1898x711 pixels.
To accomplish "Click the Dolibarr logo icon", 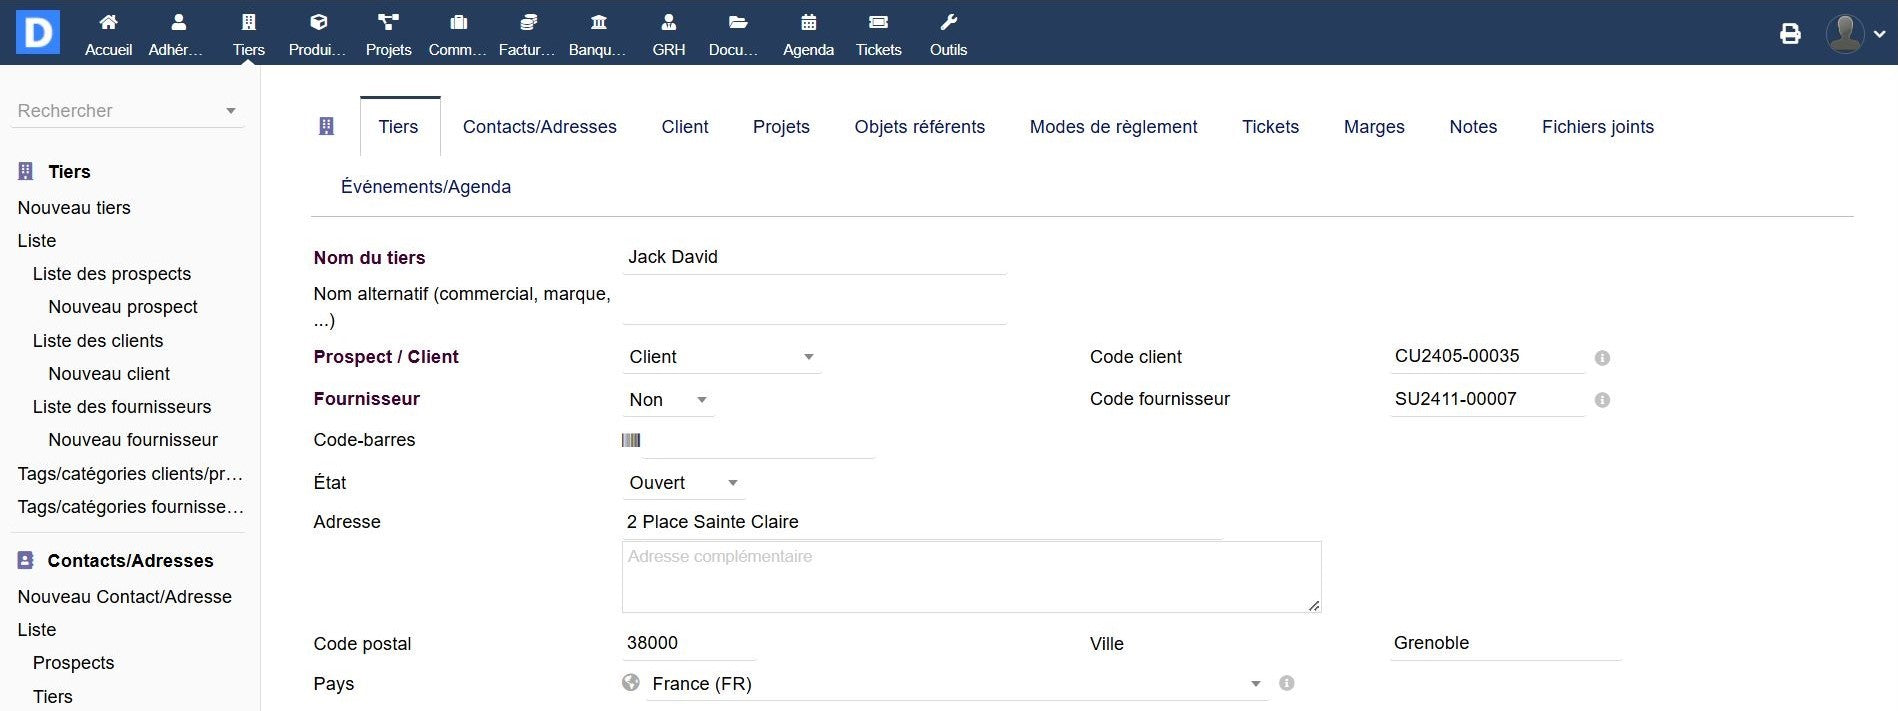I will click(38, 32).
